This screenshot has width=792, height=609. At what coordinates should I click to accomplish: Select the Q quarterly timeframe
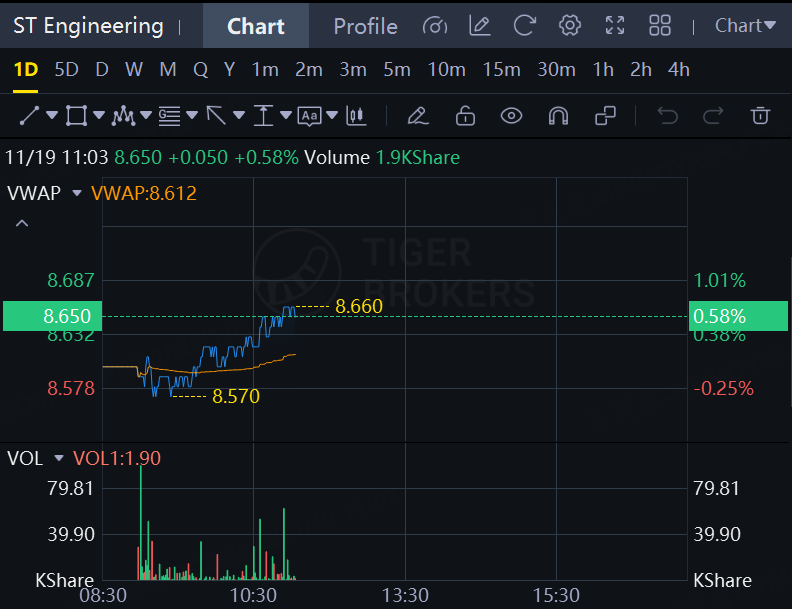[x=201, y=70]
